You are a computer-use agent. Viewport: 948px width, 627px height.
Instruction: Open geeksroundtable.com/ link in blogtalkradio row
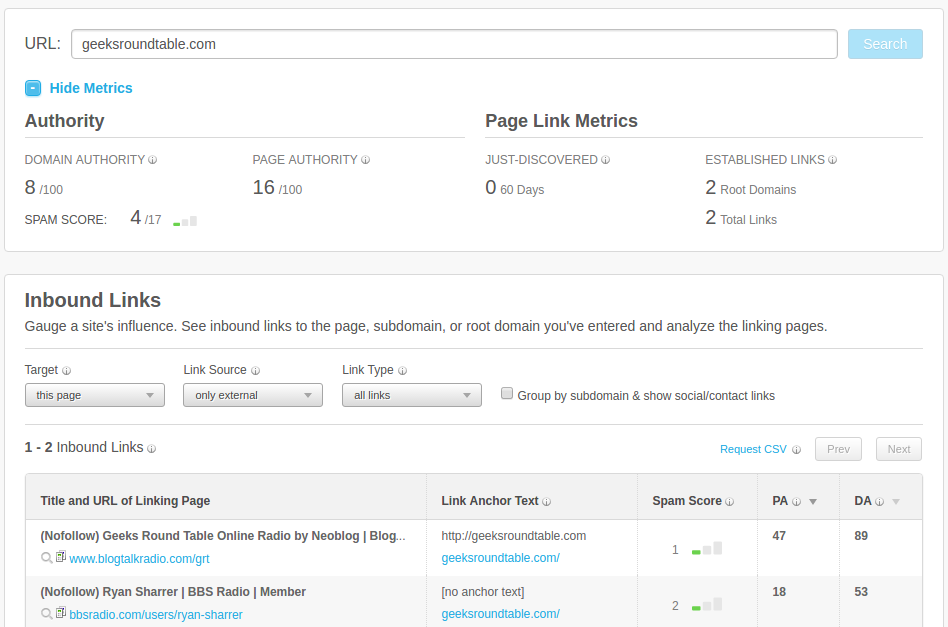click(501, 558)
